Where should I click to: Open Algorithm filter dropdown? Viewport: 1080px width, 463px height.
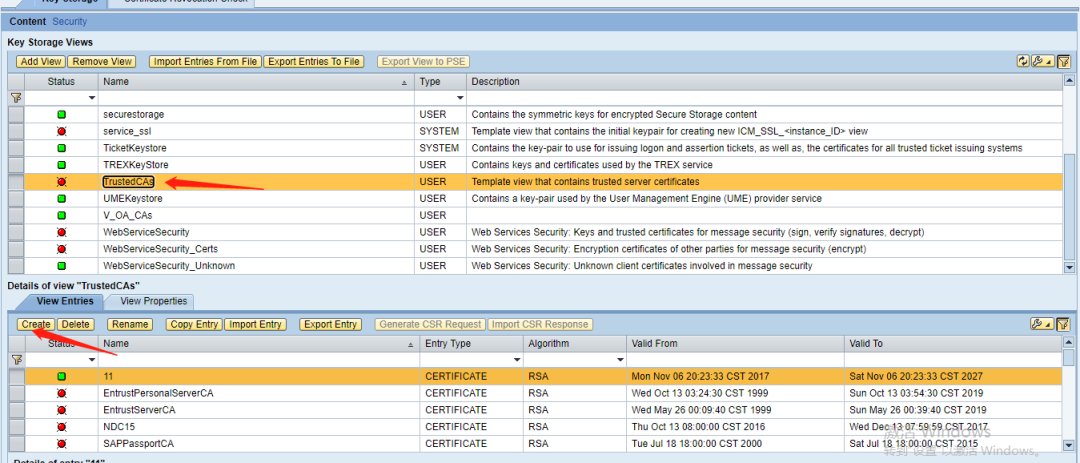coord(621,360)
